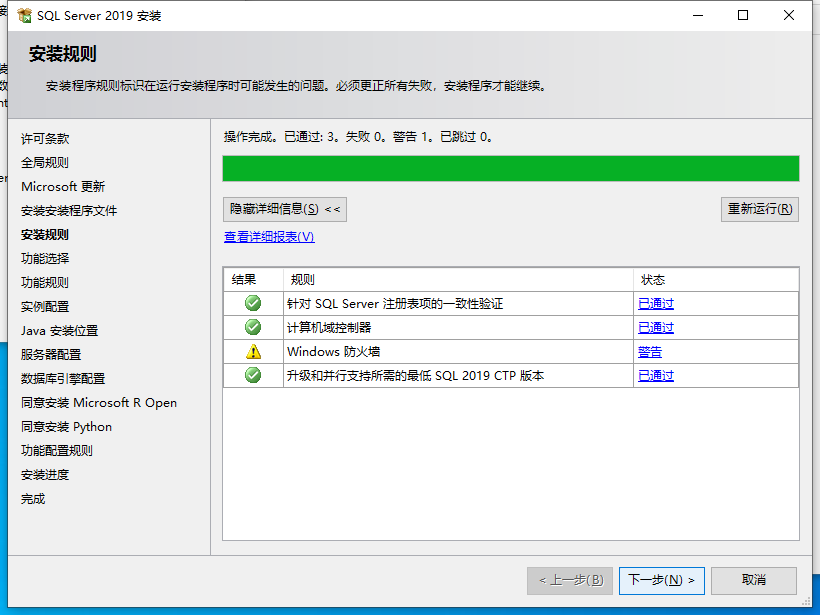
Task: Click the 安装规则 page heading
Action: click(63, 54)
